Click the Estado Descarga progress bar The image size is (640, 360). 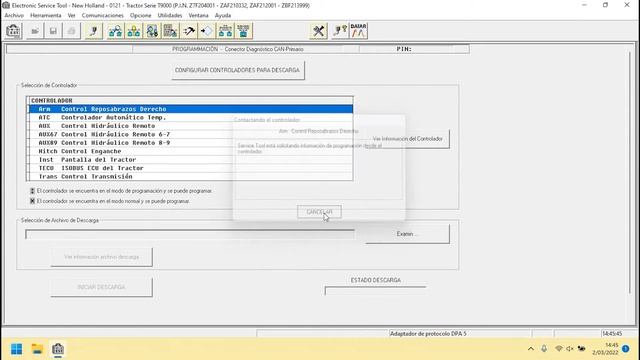tap(376, 291)
